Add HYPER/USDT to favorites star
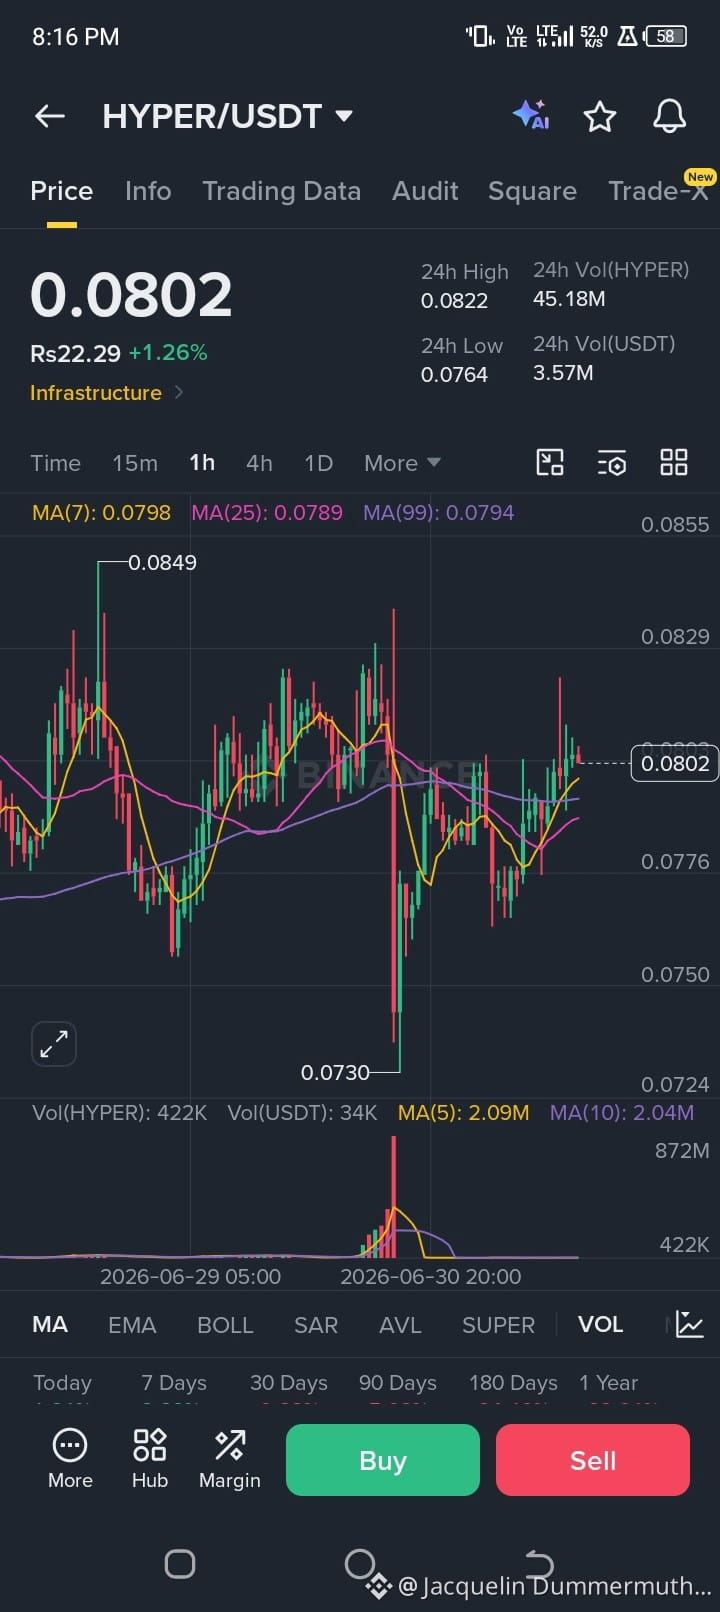 (600, 116)
